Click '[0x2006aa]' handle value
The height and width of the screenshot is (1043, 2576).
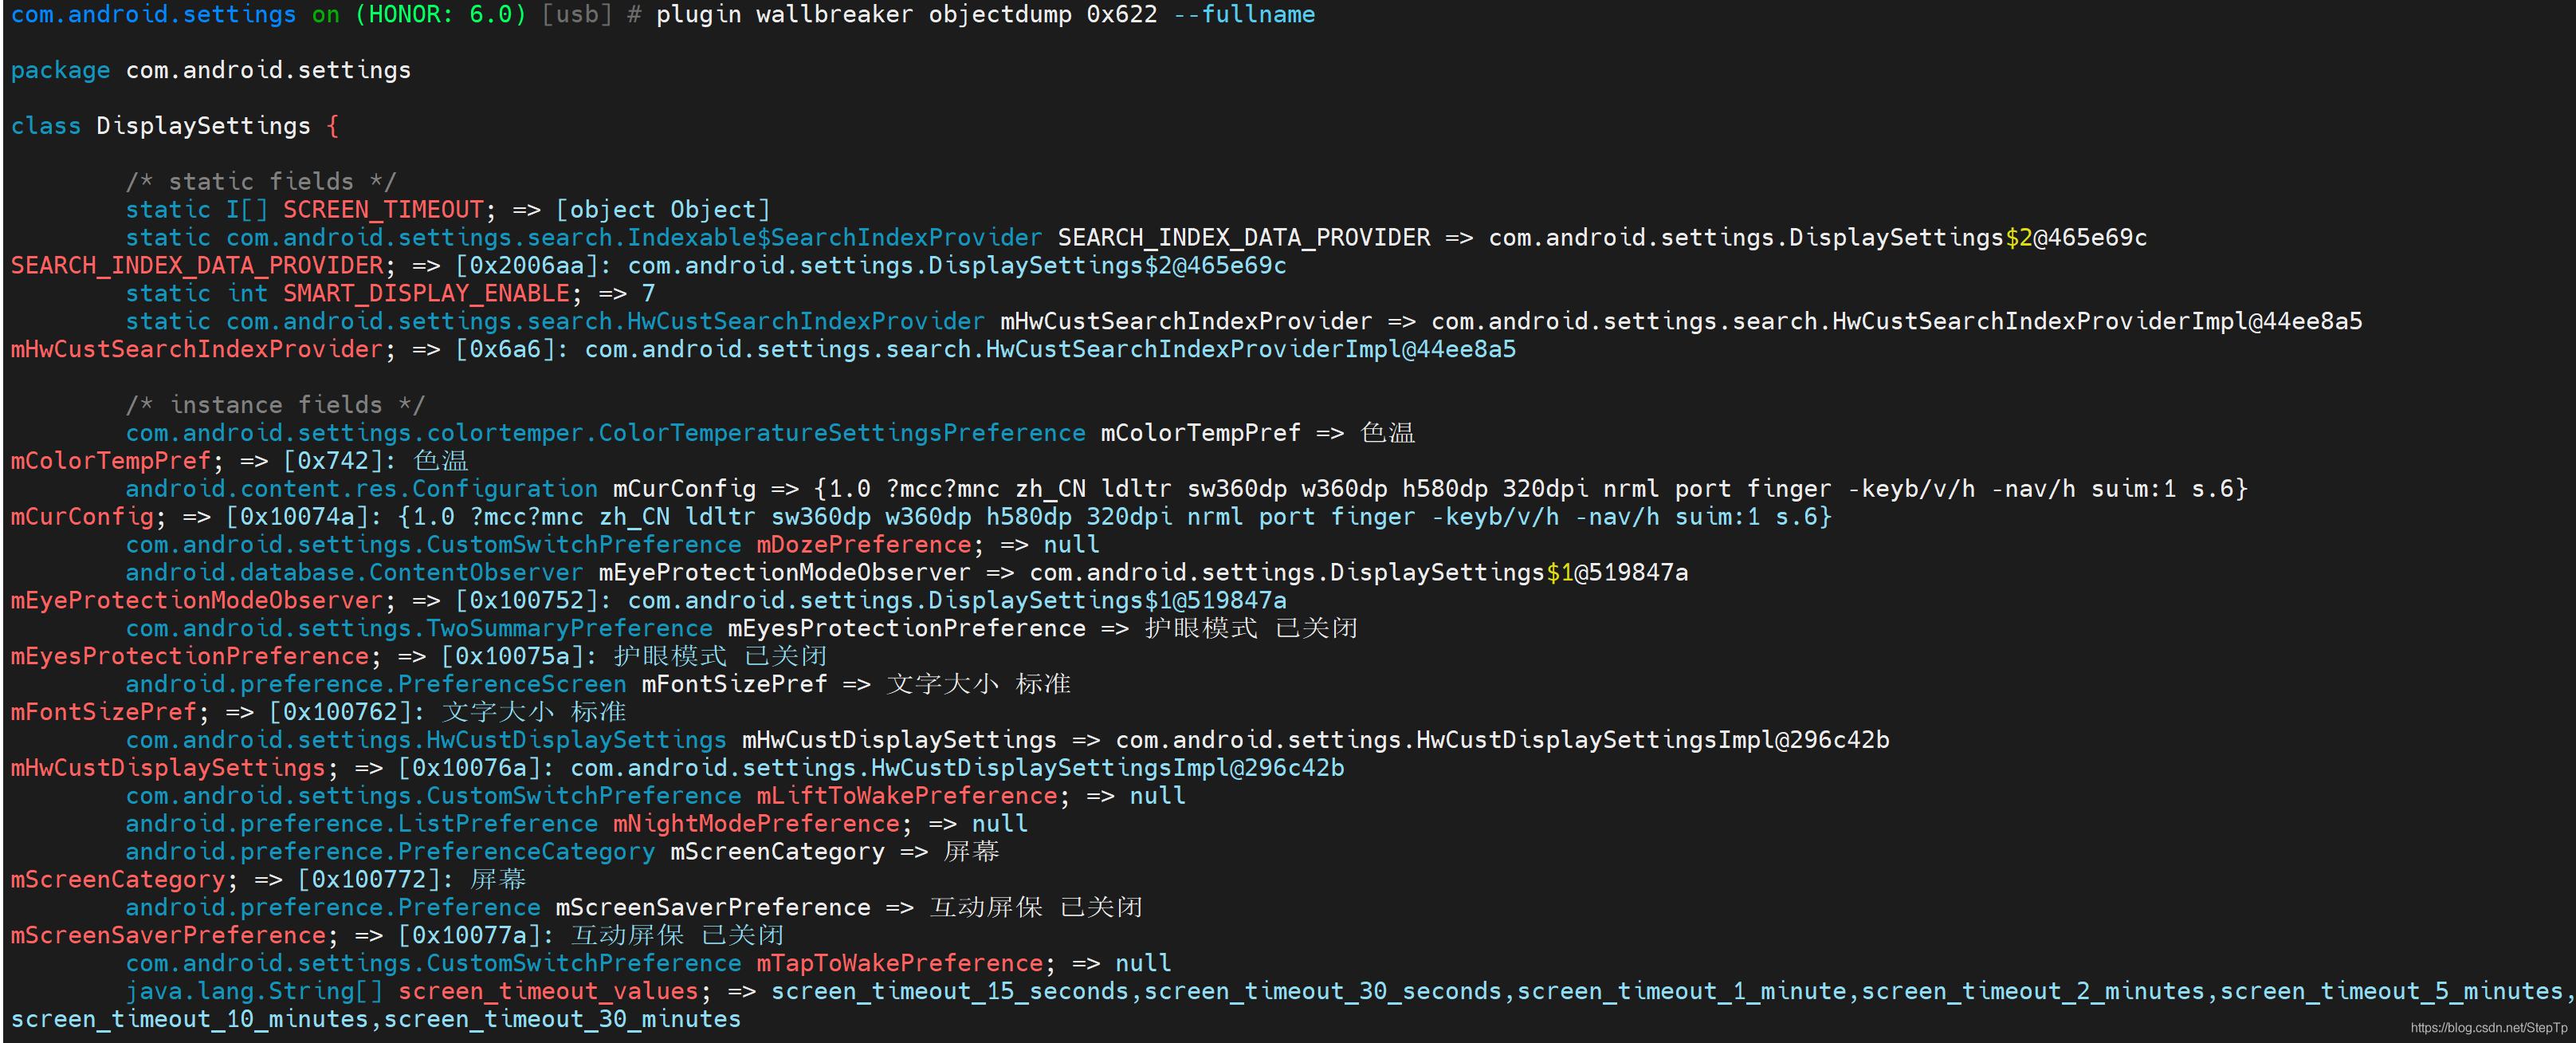pos(533,266)
